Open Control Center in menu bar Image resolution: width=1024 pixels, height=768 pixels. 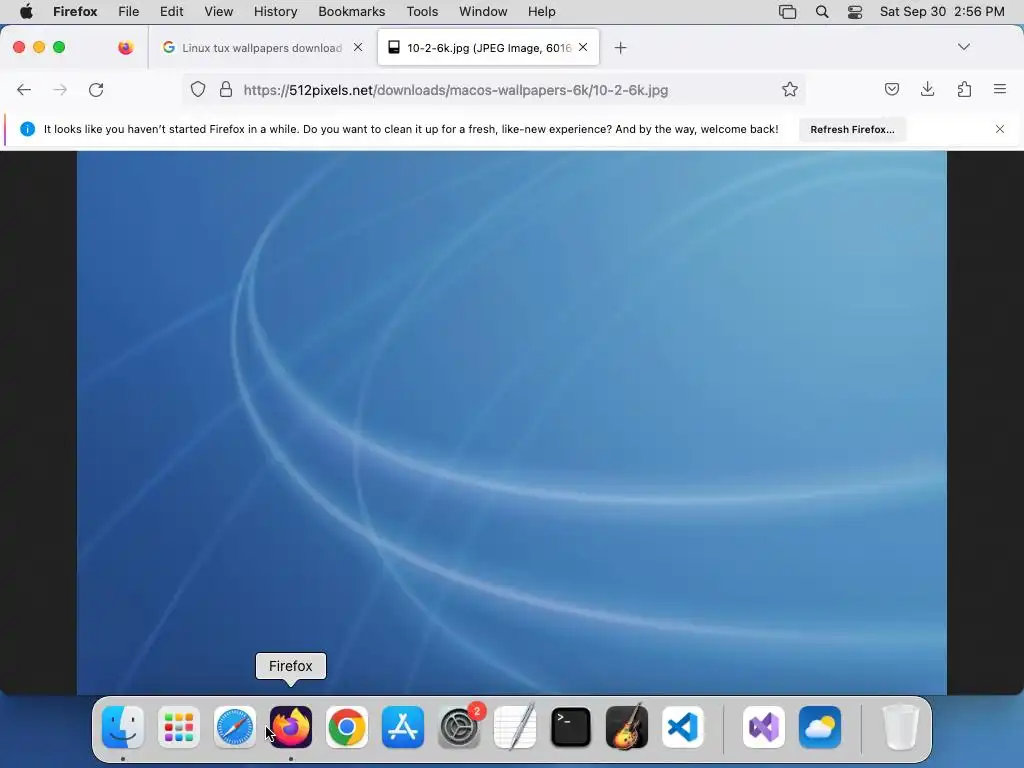(x=855, y=12)
